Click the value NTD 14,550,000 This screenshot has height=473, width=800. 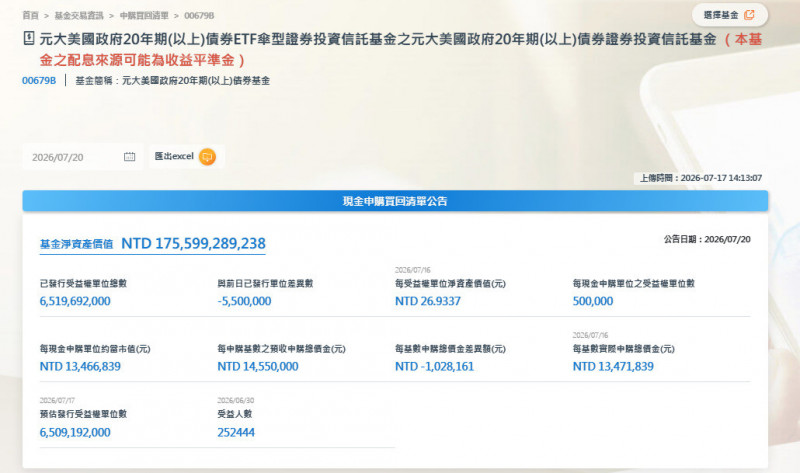pyautogui.click(x=258, y=366)
